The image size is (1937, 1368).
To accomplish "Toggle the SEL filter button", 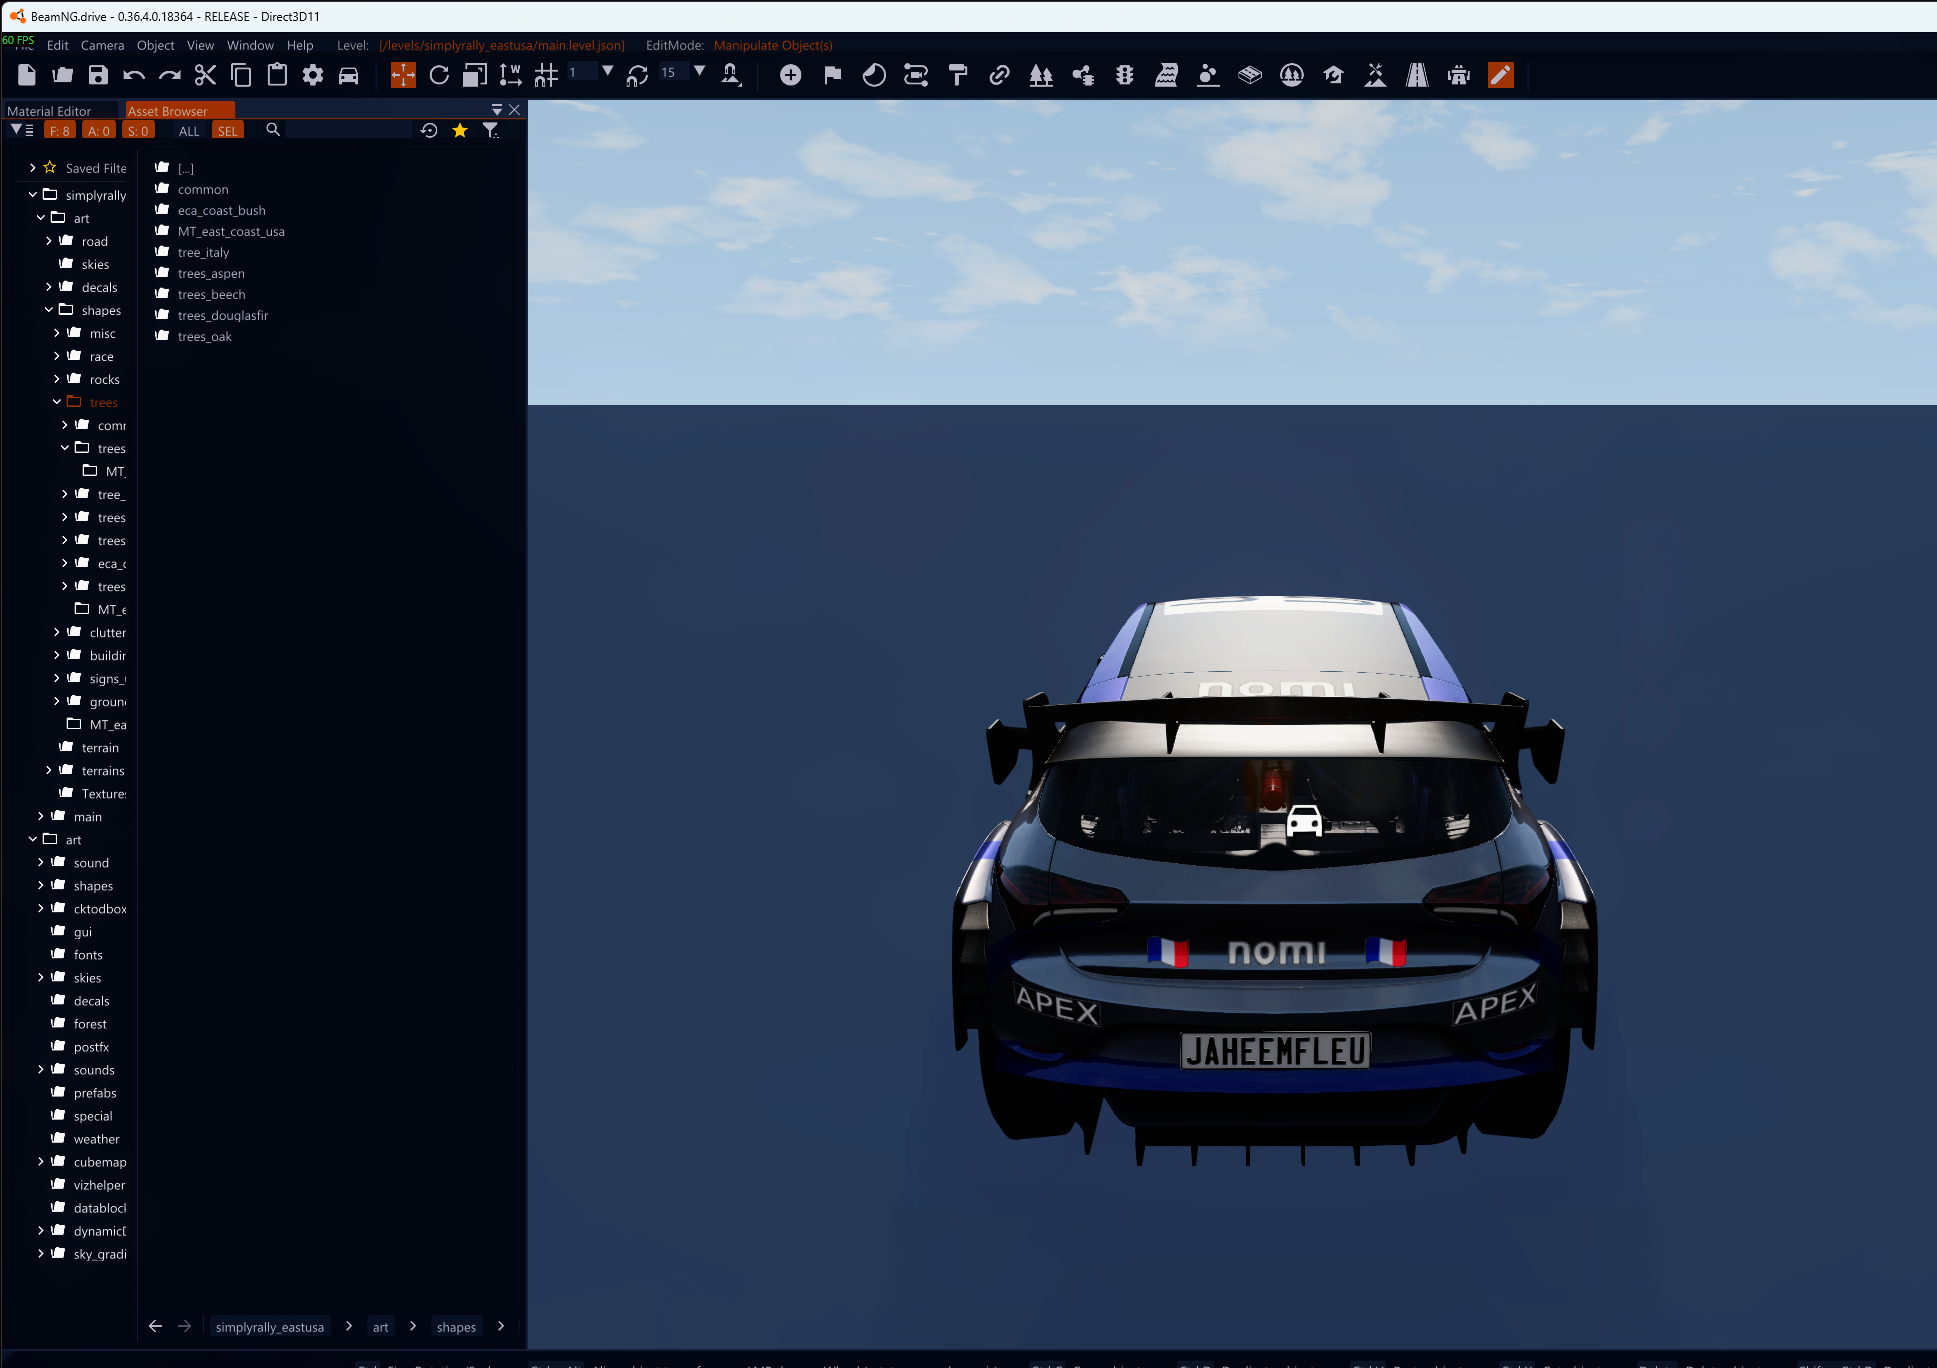I will pyautogui.click(x=228, y=131).
